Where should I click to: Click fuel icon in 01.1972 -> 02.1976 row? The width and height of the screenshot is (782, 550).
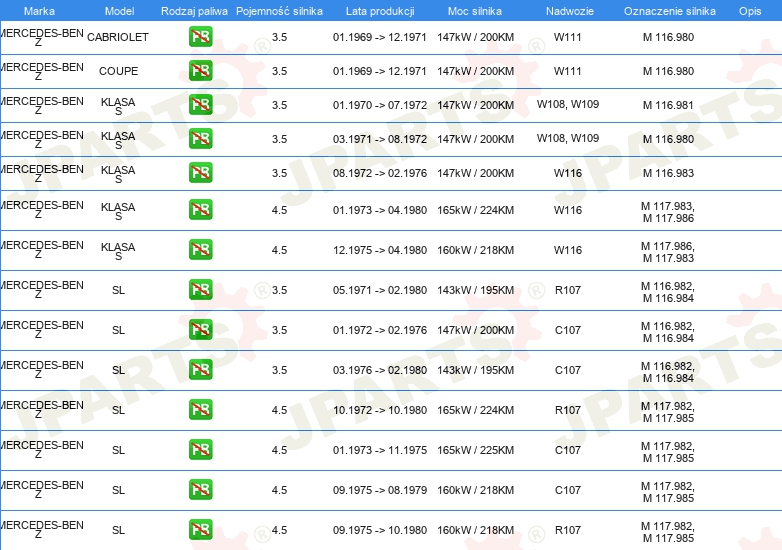(x=200, y=330)
